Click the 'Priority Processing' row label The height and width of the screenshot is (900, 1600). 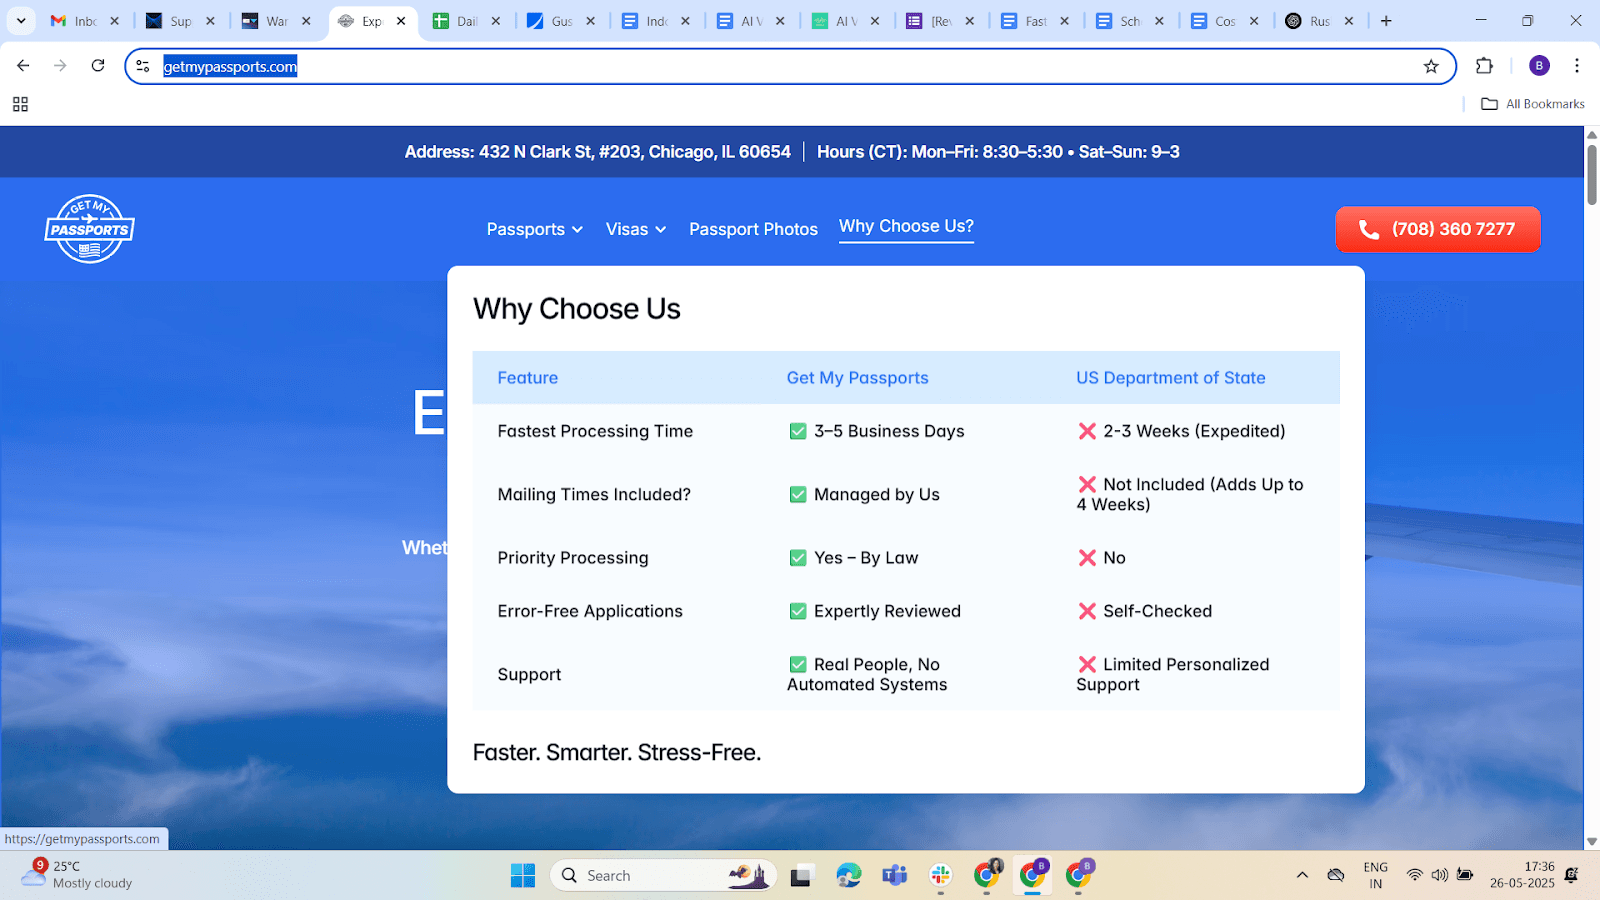pyautogui.click(x=573, y=558)
